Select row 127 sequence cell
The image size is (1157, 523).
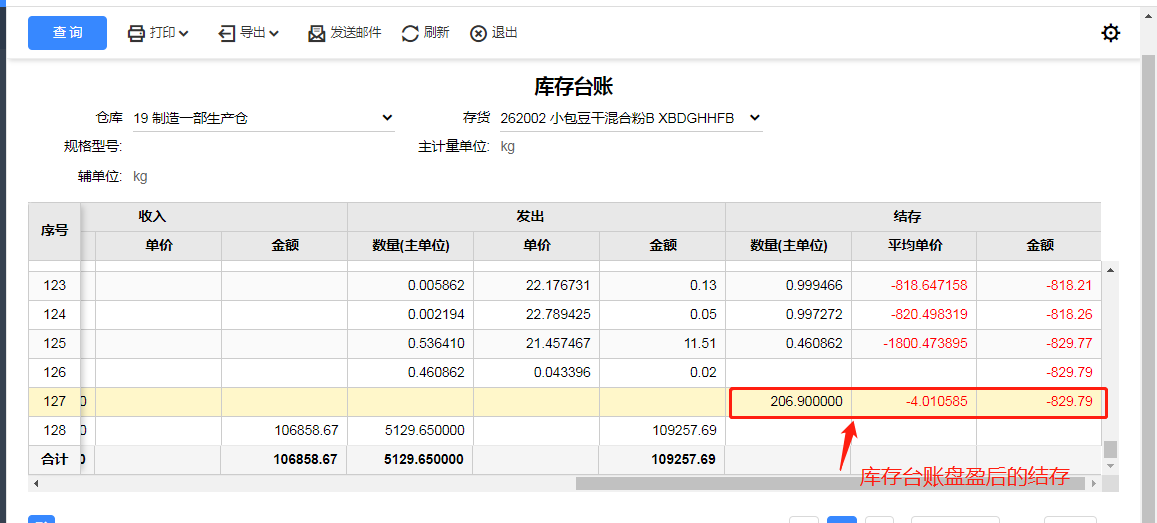coord(54,402)
